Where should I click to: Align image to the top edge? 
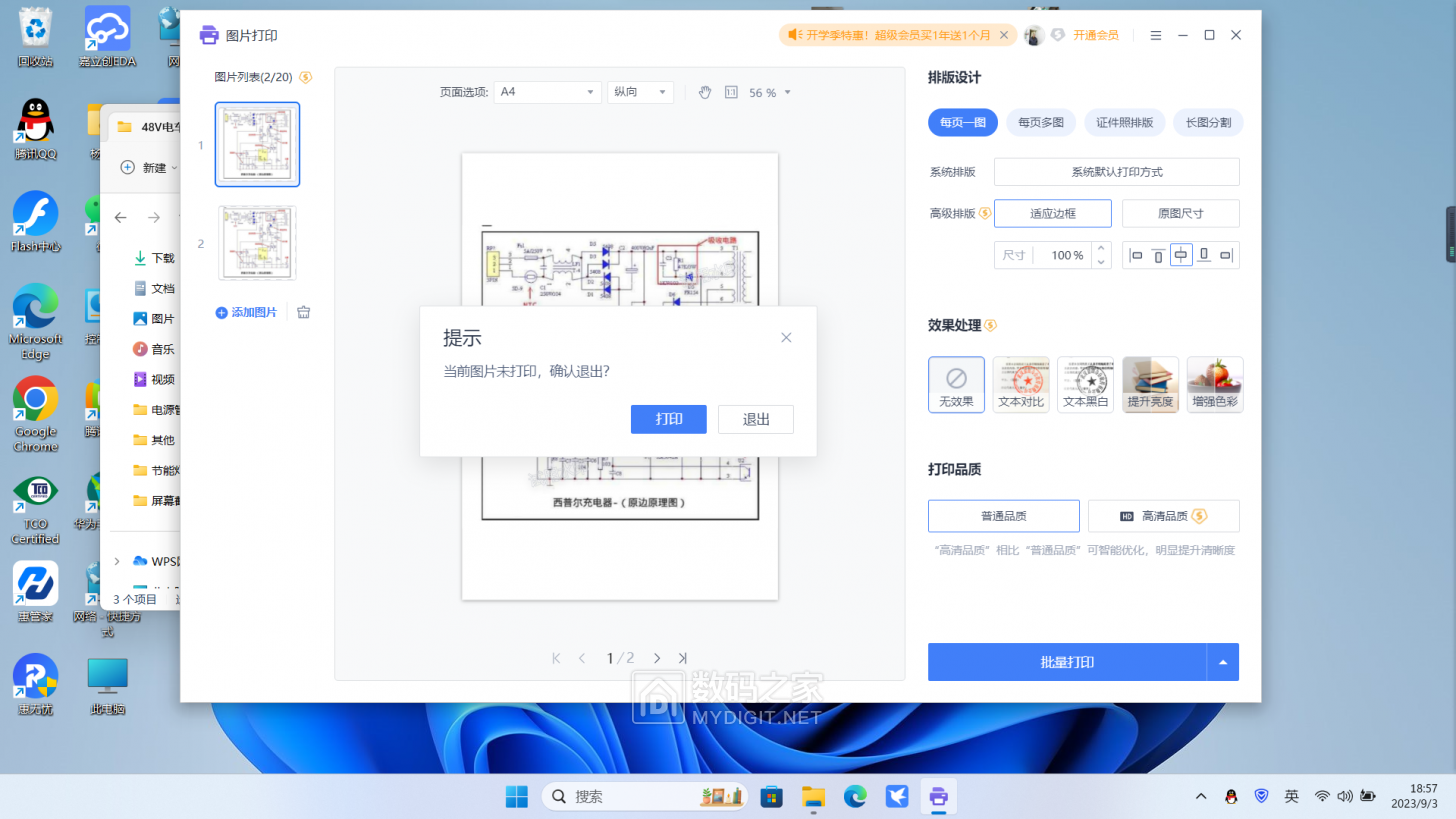point(1158,255)
